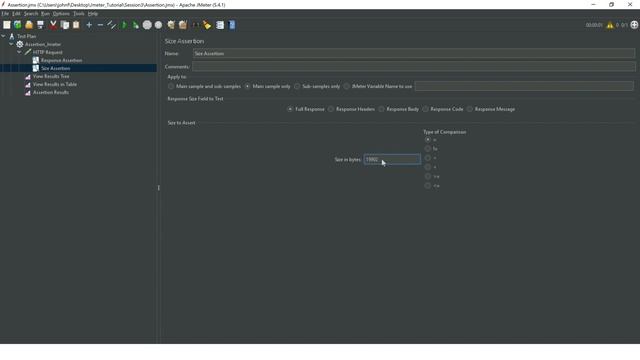This screenshot has width=640, height=360.
Task: Select JMeter Variable Name to use option
Action: coord(347,87)
